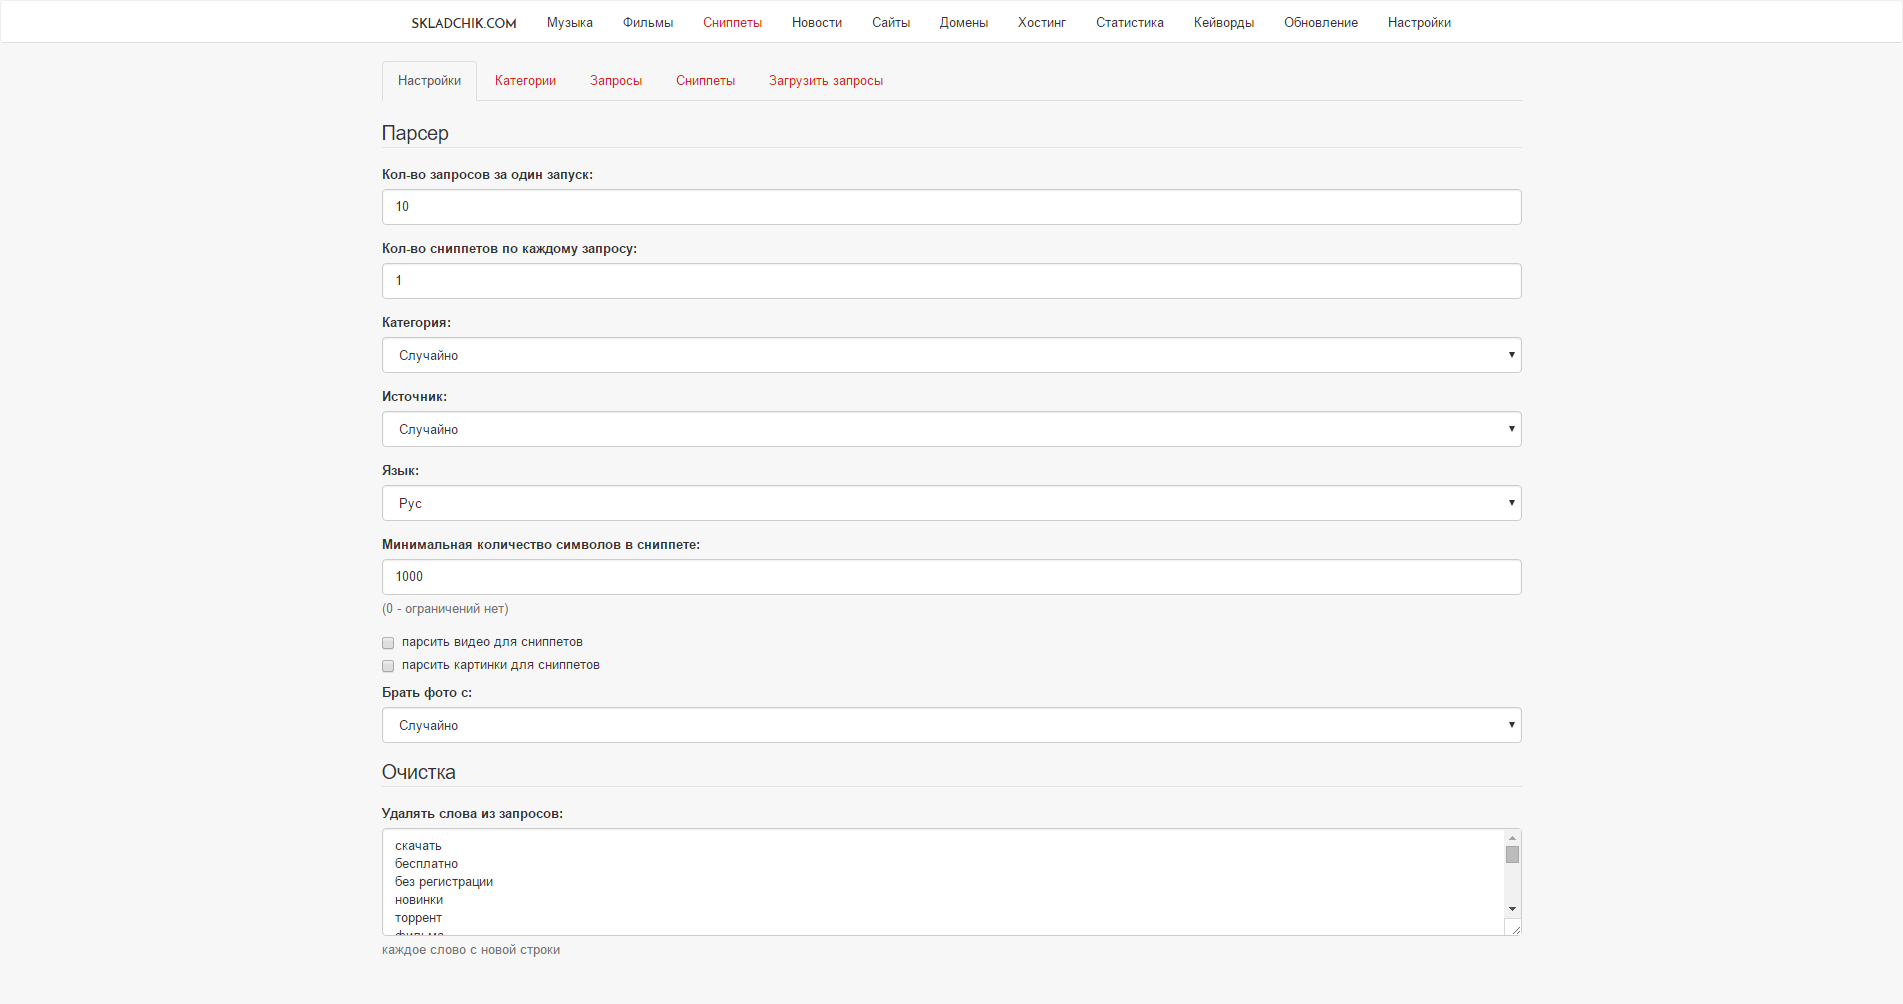This screenshot has height=1004, width=1903.
Task: Open the Музыка menu item
Action: pos(569,23)
